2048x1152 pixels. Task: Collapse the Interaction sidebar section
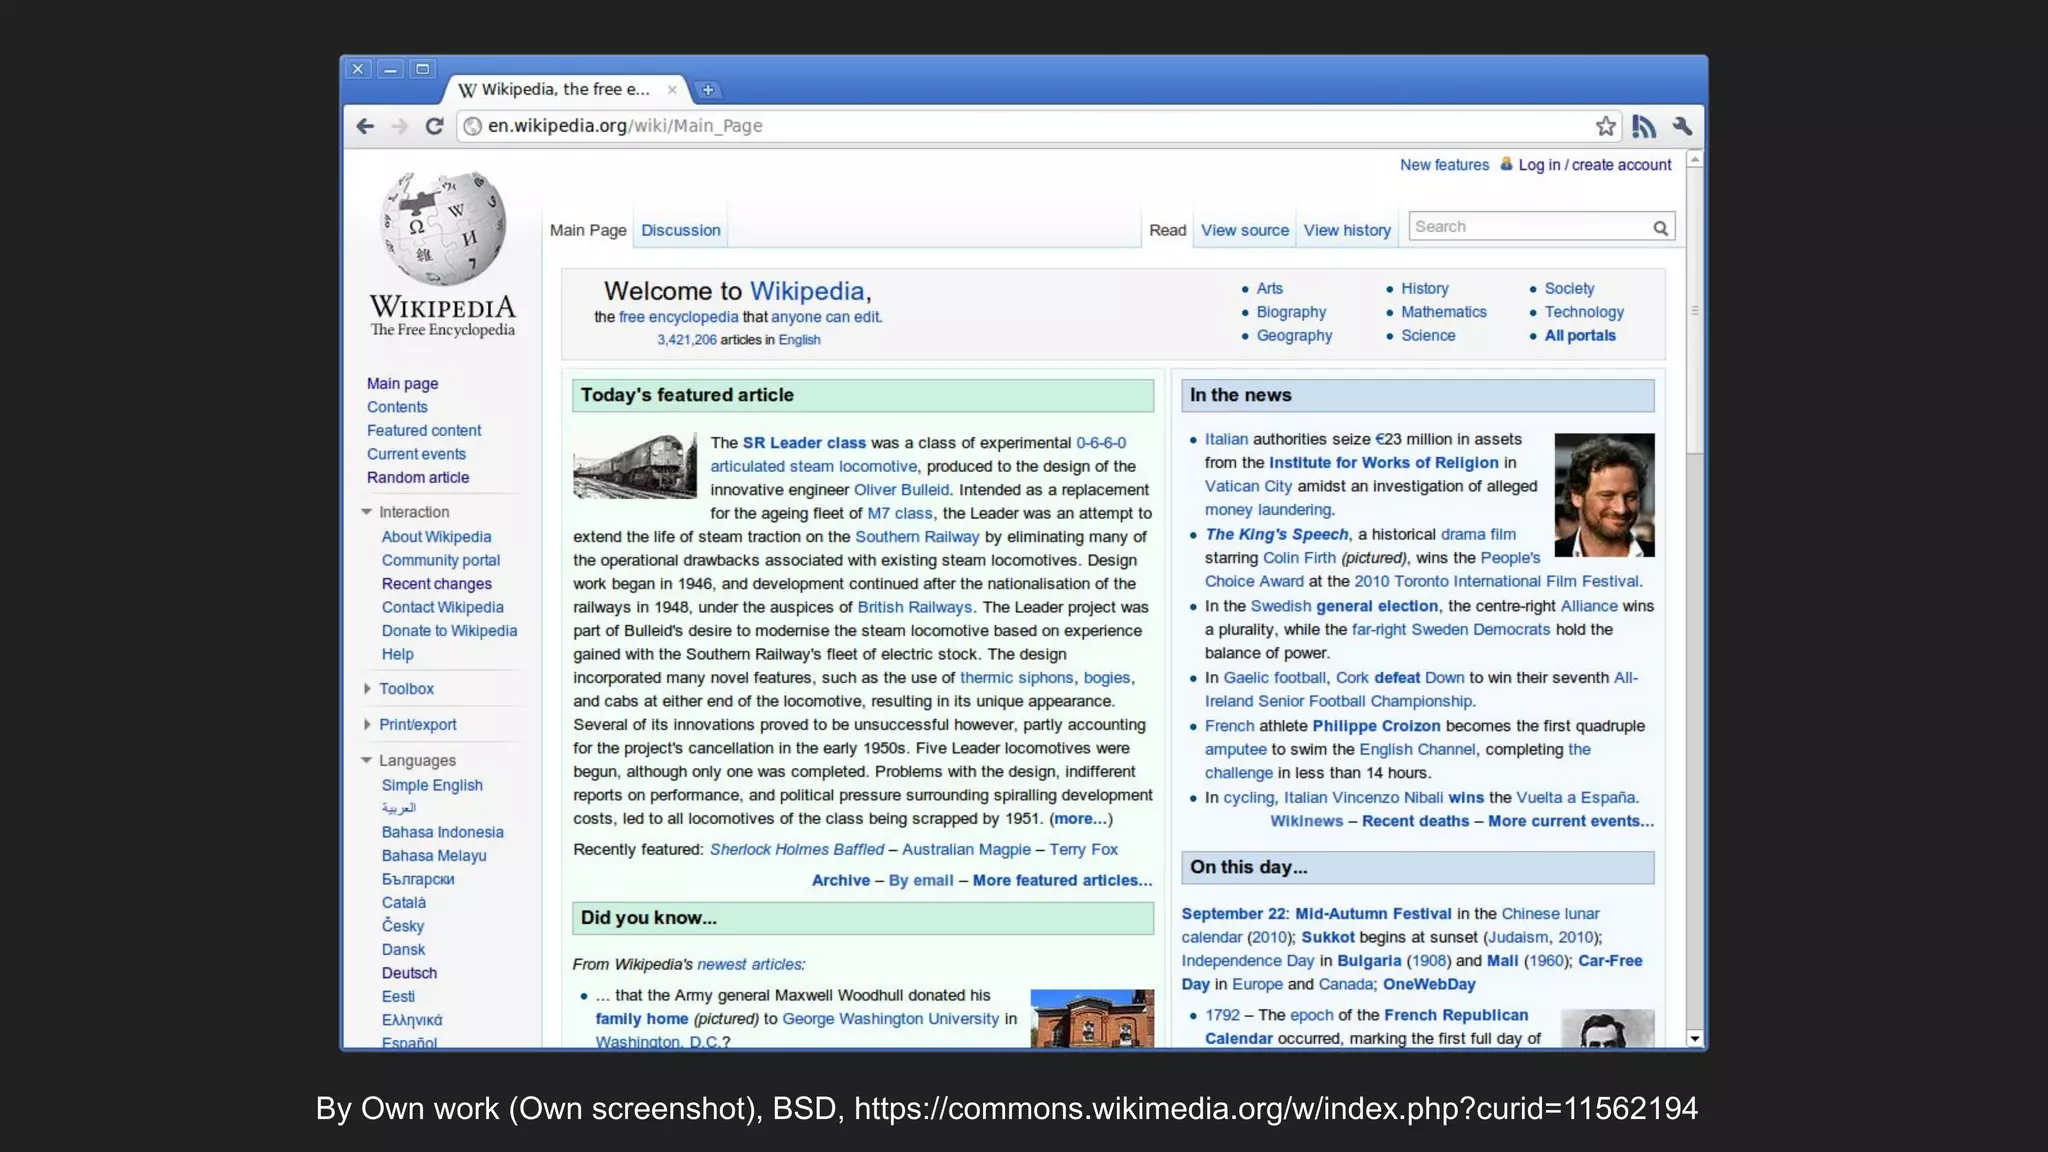(x=366, y=512)
